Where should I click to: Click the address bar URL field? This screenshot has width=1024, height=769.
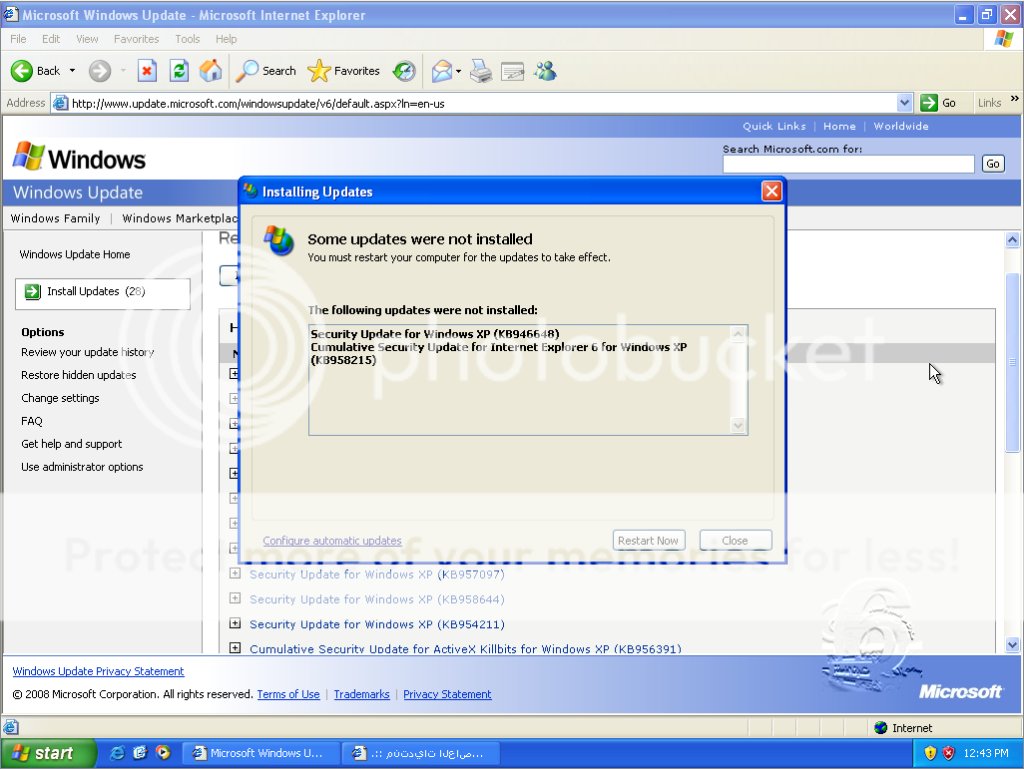point(483,103)
